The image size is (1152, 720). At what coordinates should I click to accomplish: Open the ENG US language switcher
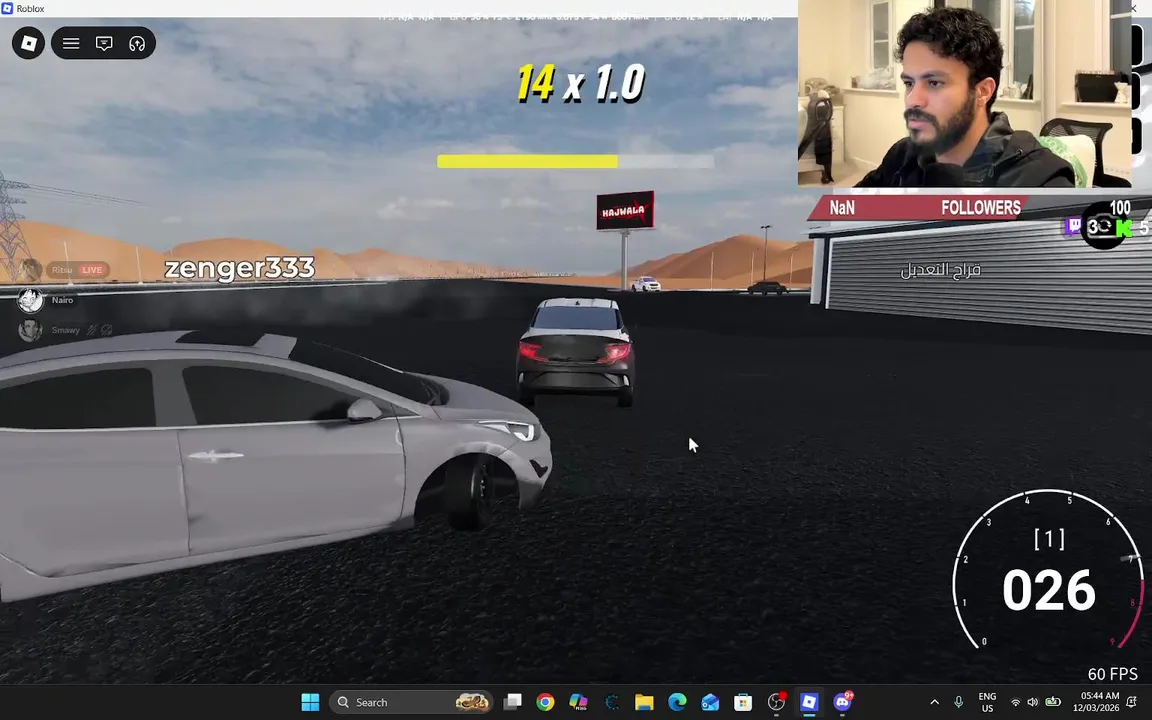pyautogui.click(x=987, y=702)
